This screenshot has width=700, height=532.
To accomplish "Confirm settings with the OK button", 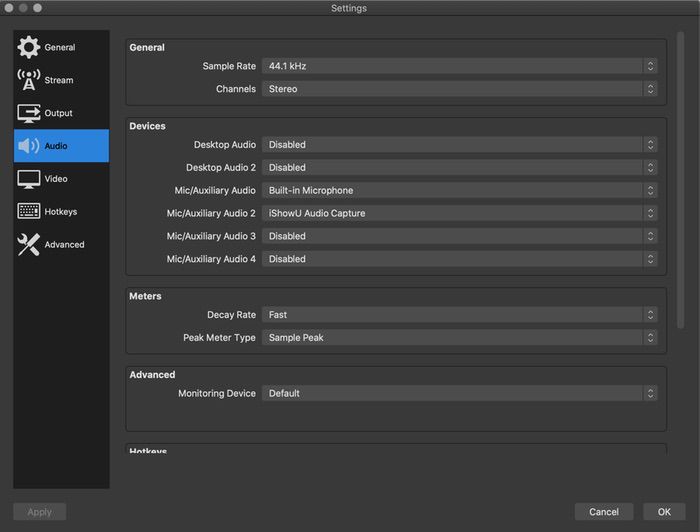I will pyautogui.click(x=664, y=512).
